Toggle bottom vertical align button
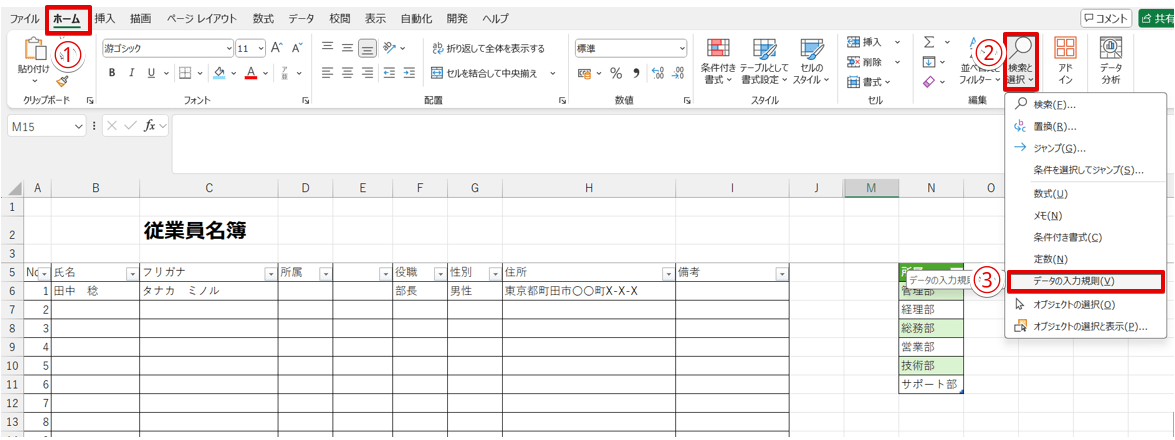1175x440 pixels. [x=367, y=48]
